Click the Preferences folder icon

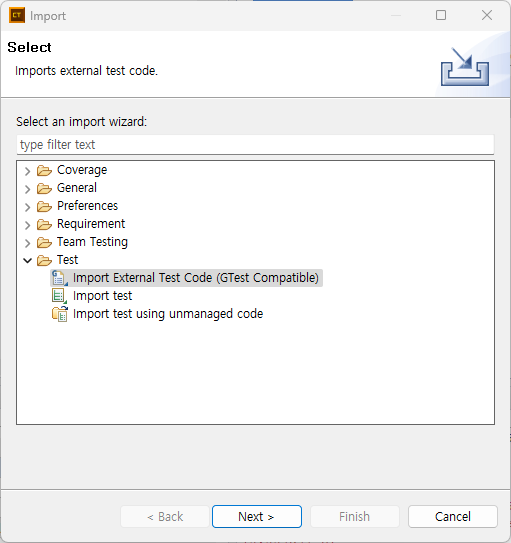[44, 206]
